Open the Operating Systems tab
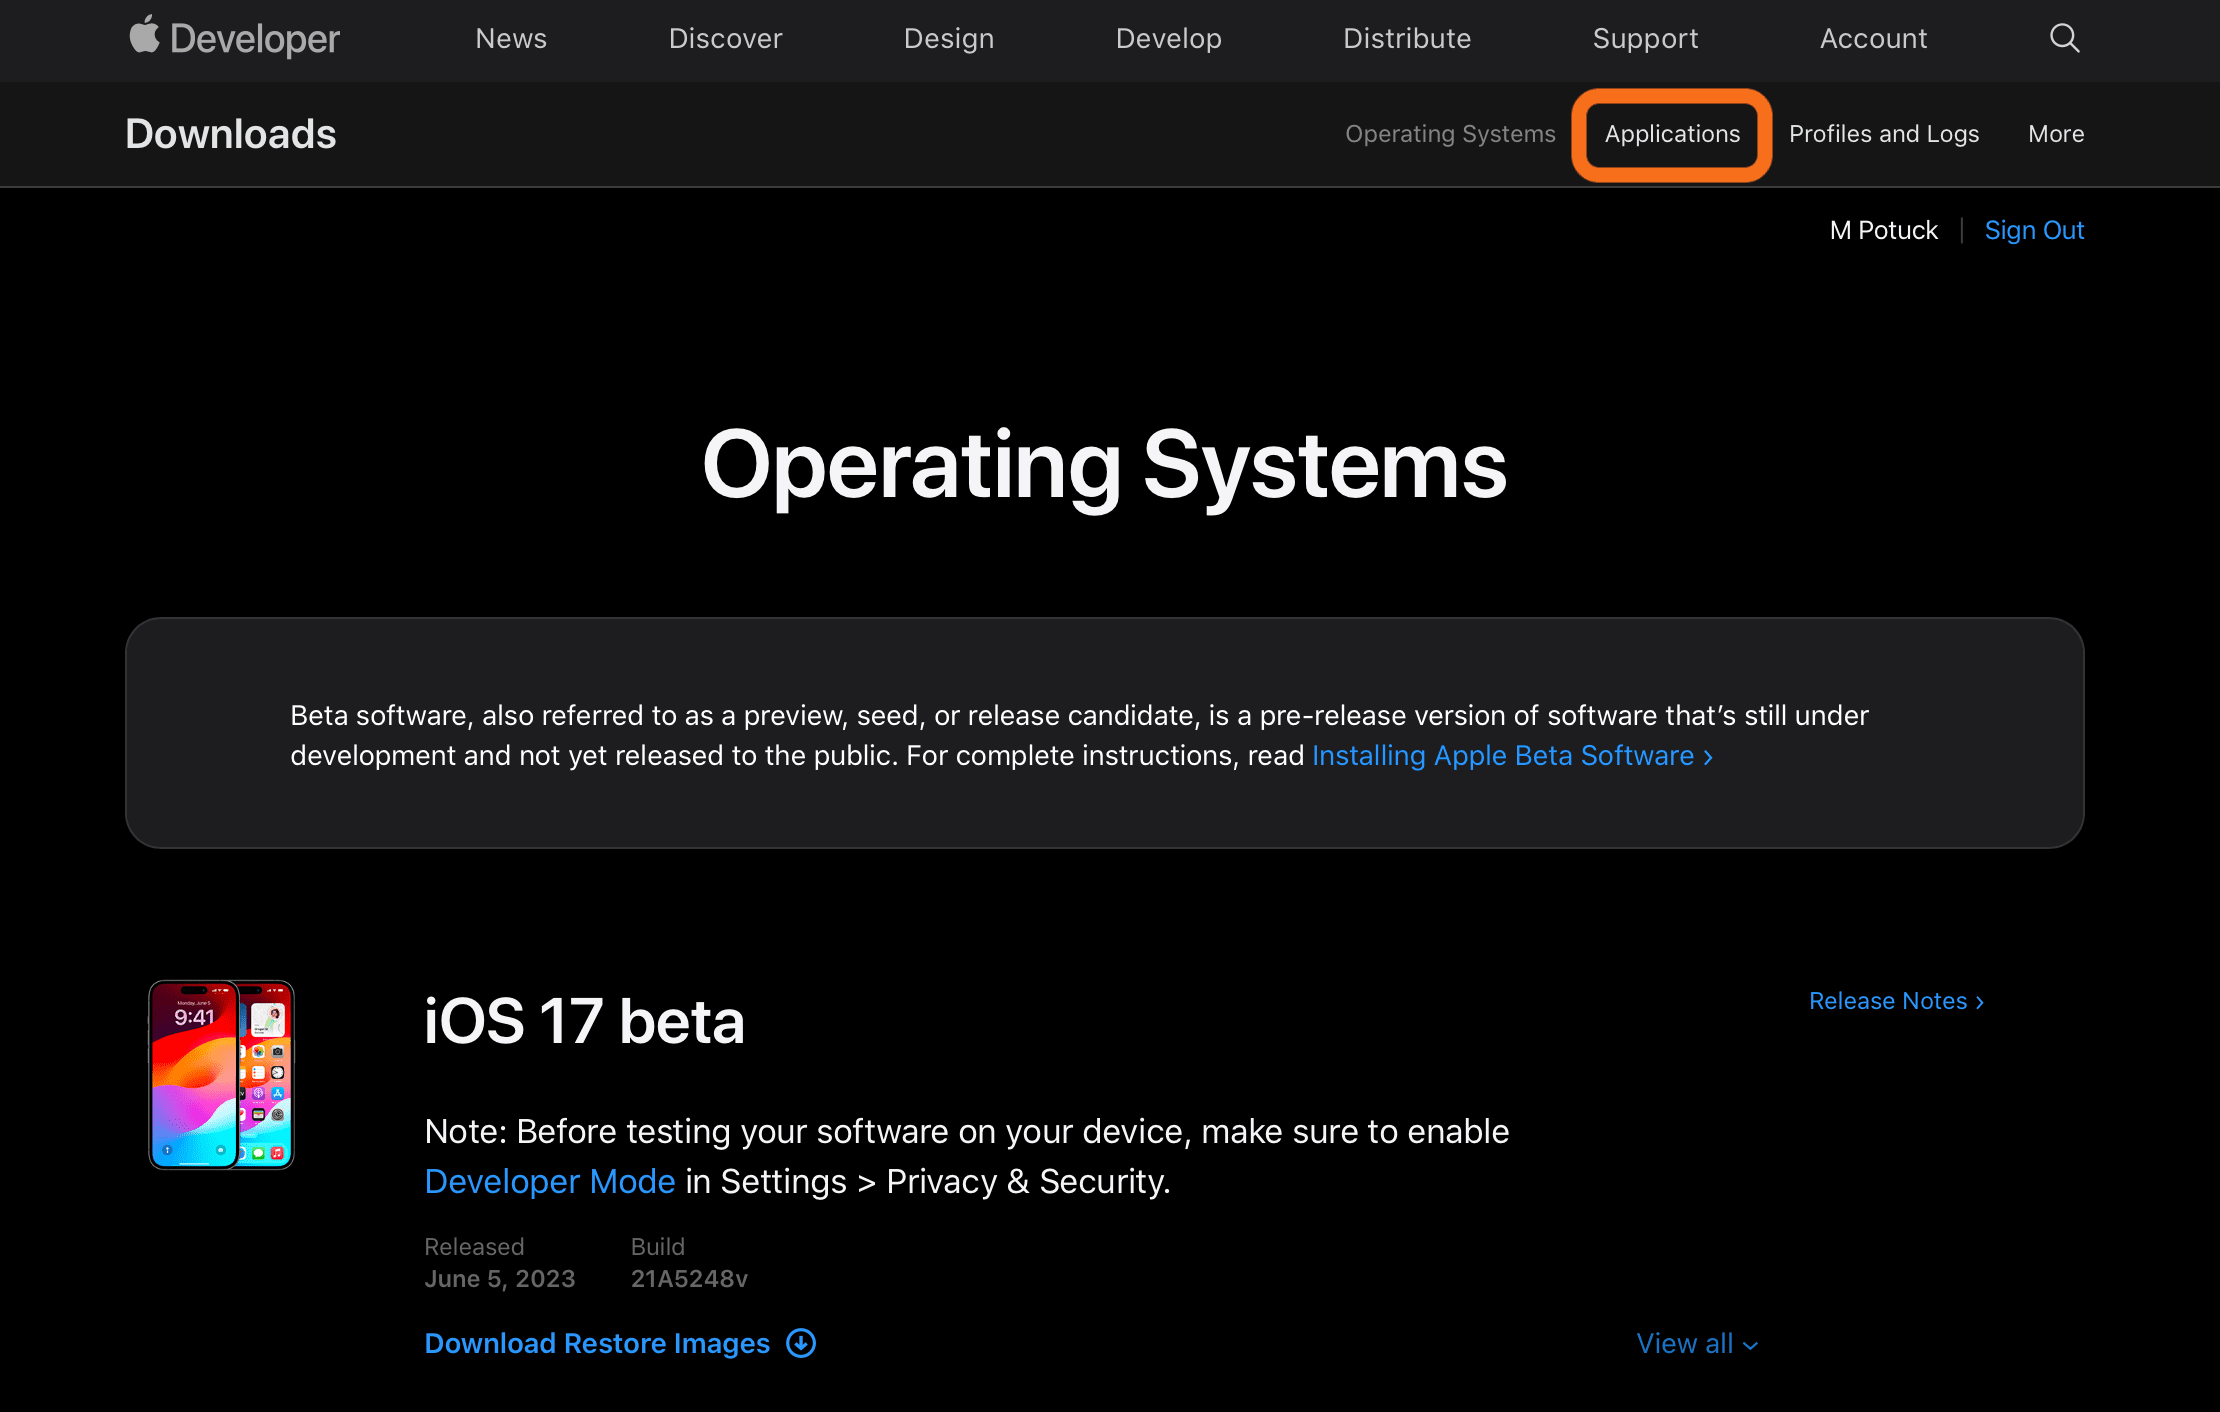Image resolution: width=2220 pixels, height=1412 pixels. [1450, 134]
